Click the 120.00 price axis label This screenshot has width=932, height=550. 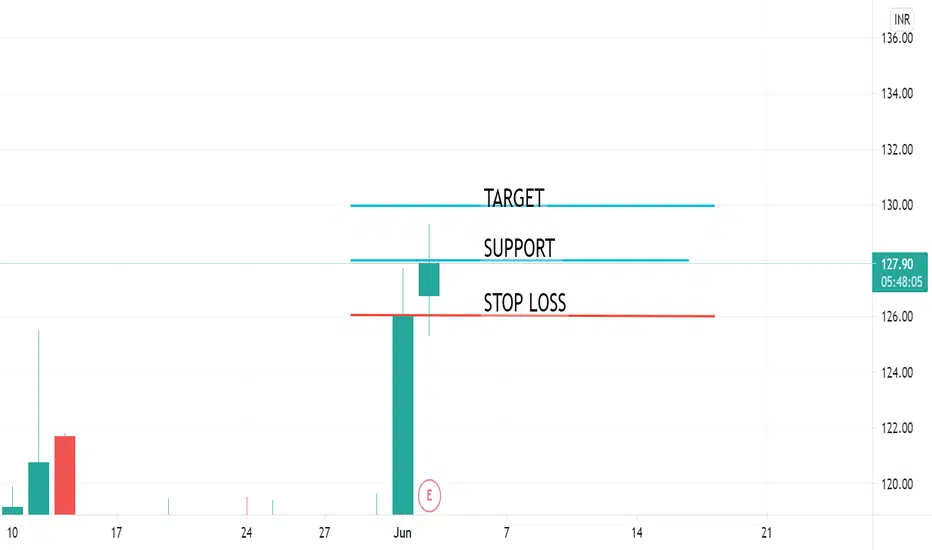(x=897, y=484)
